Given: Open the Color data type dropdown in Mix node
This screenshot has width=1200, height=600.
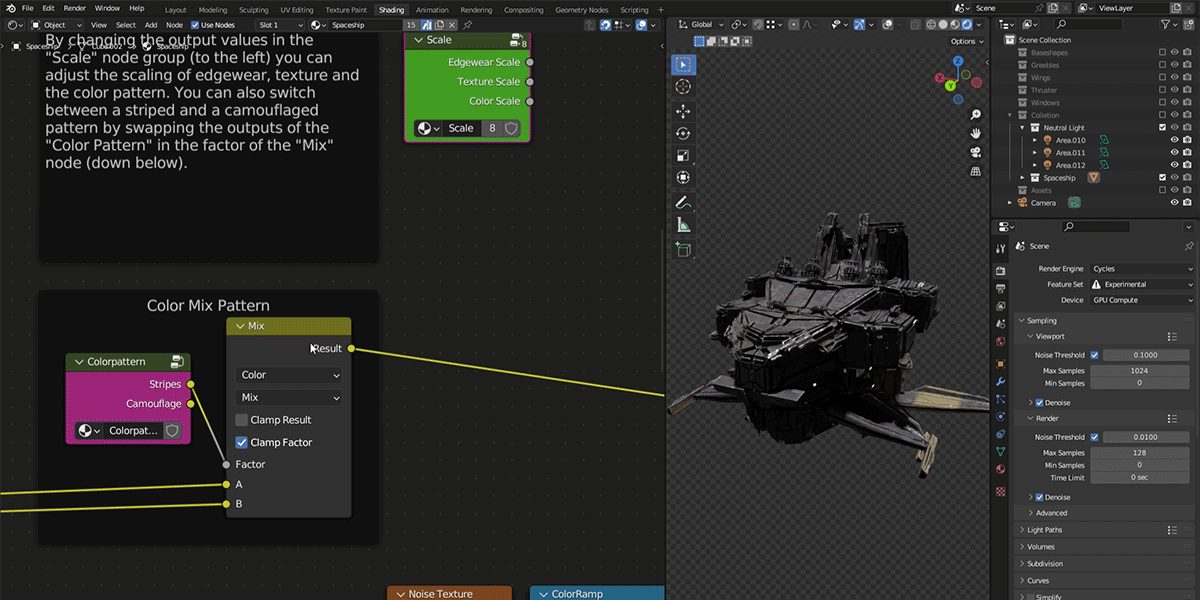Looking at the screenshot, I should point(288,375).
